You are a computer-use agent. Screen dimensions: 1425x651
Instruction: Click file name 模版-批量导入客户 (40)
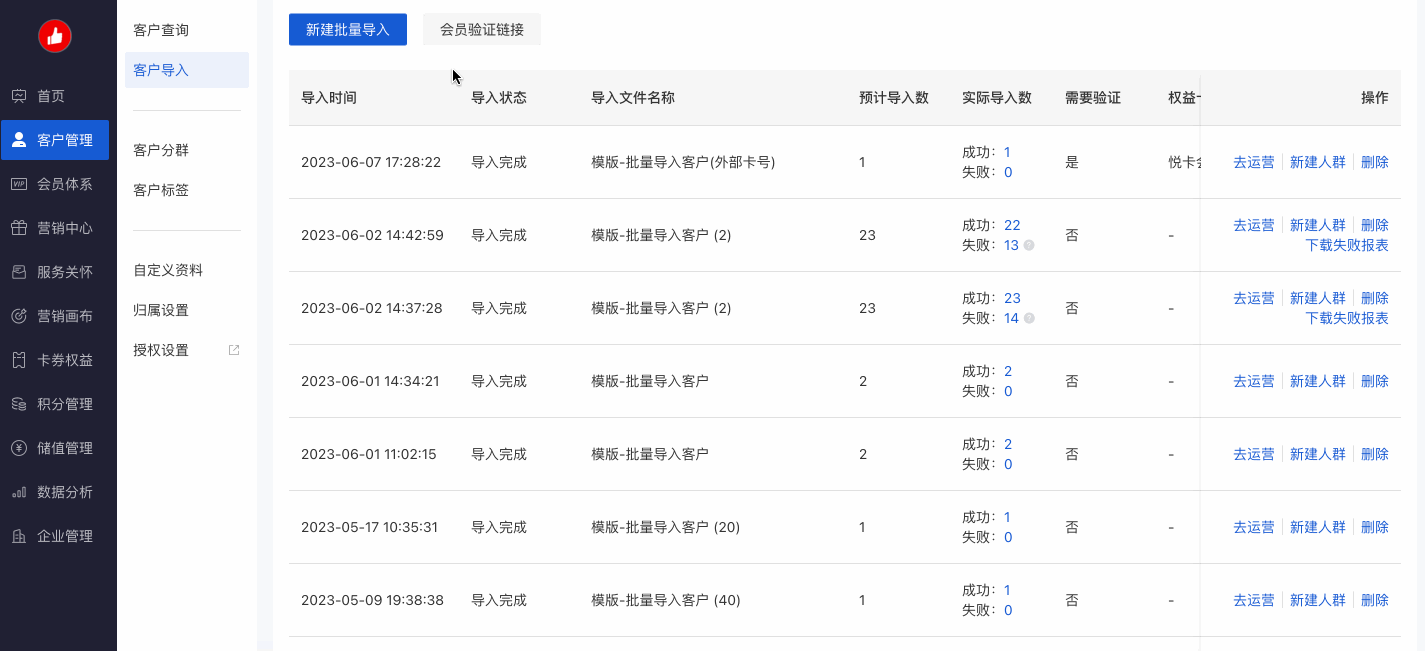[665, 600]
